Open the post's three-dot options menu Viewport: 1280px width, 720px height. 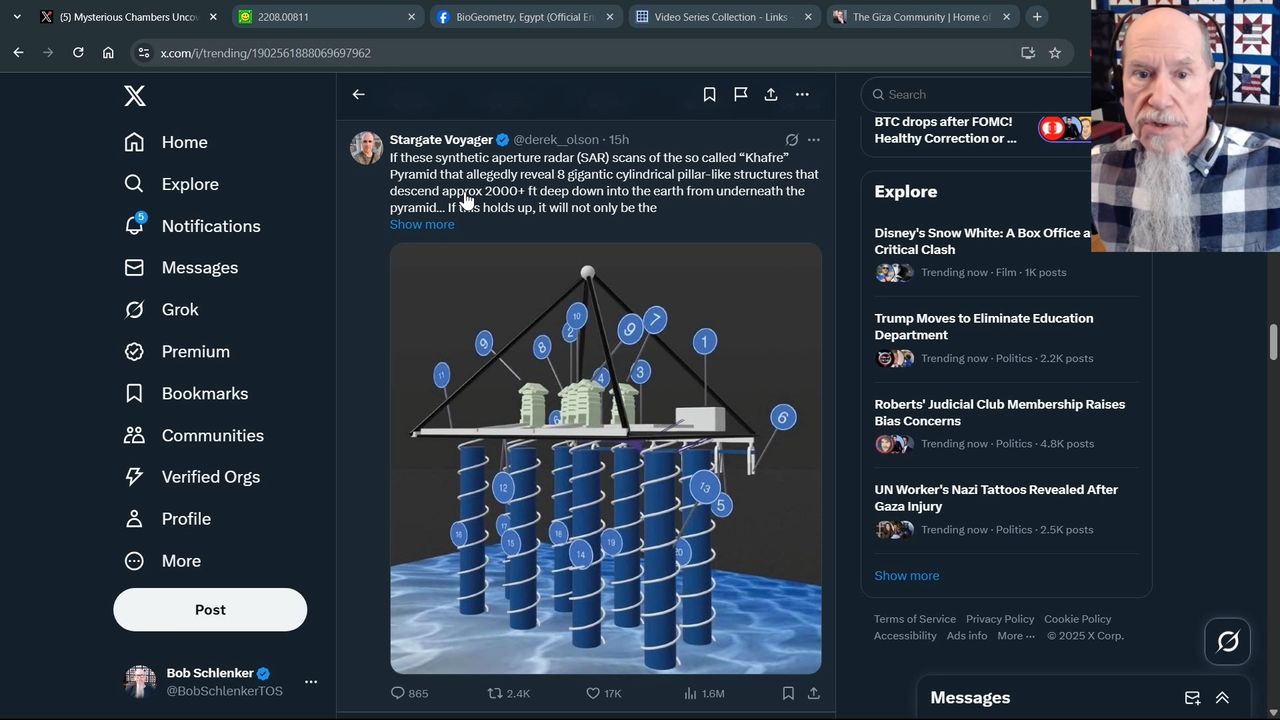coord(813,140)
